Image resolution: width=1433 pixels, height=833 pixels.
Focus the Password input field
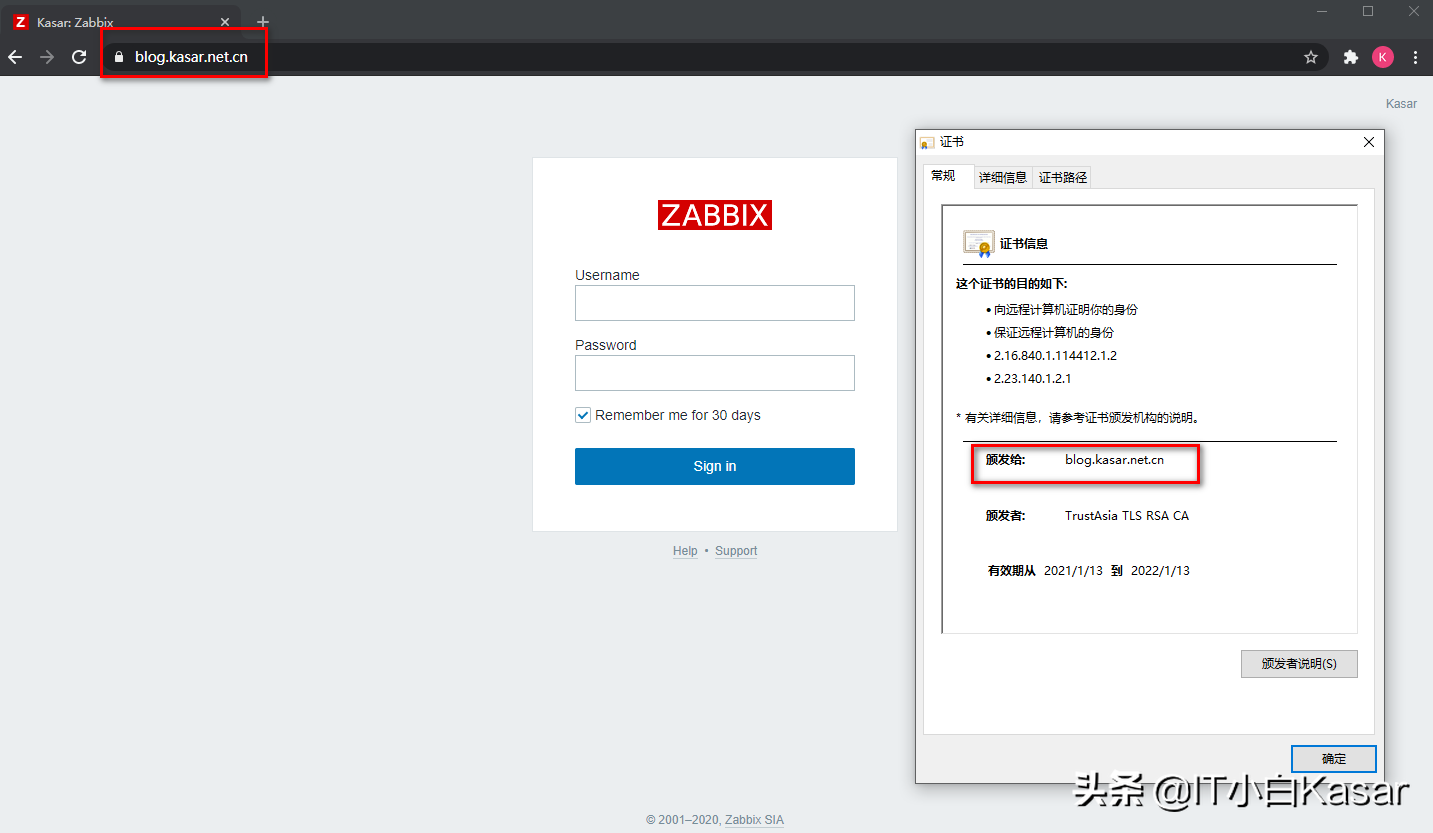tap(714, 373)
